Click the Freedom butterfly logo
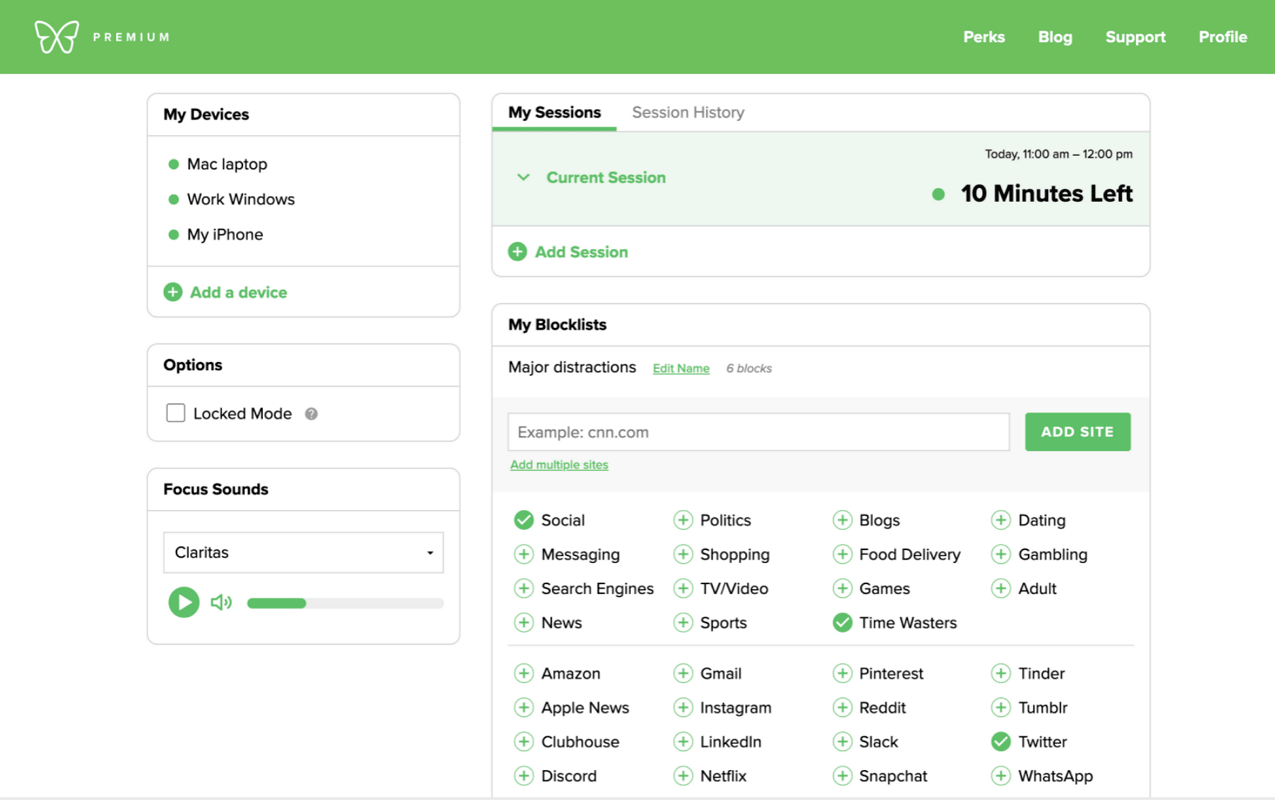This screenshot has width=1275, height=800. [56, 37]
